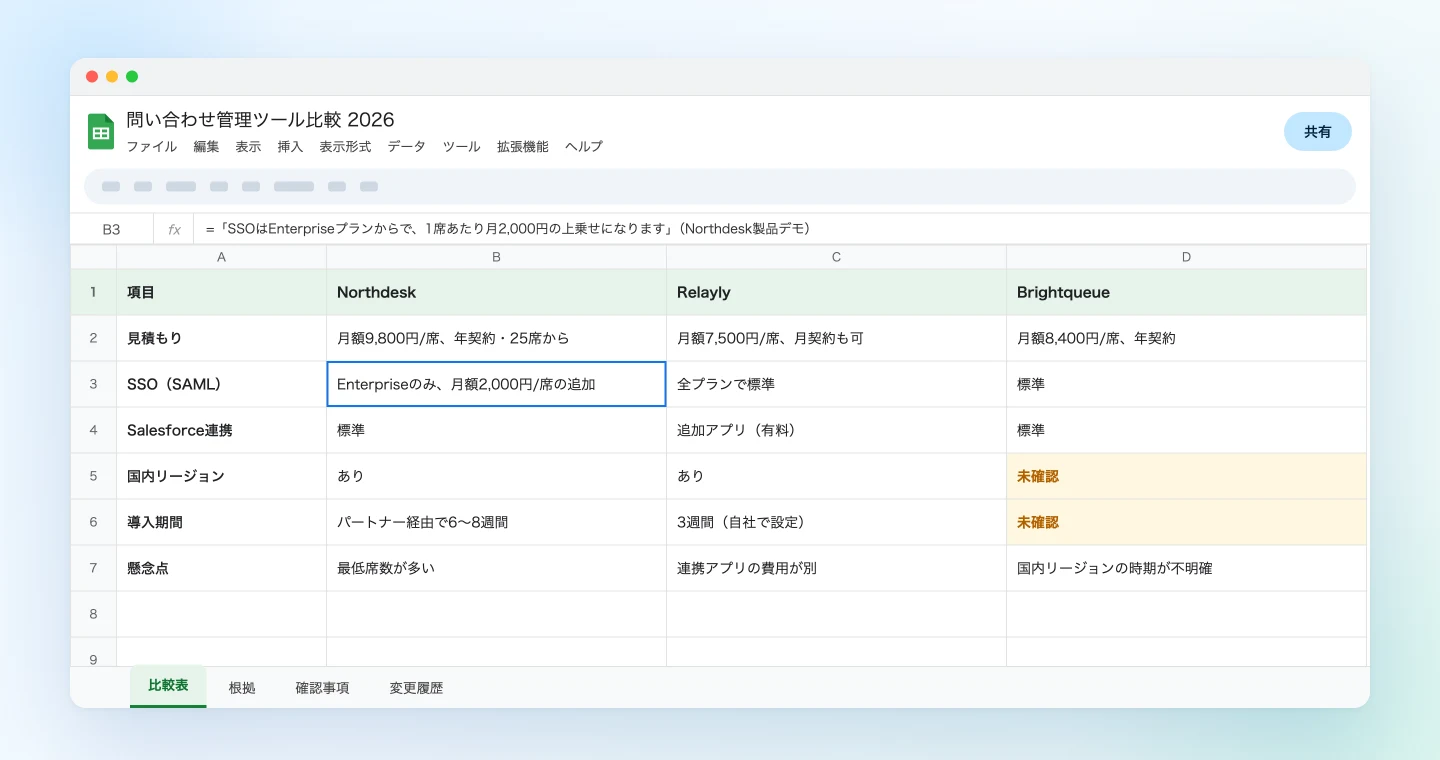Select the Northdesk header cell
The image size is (1440, 760).
pos(496,293)
